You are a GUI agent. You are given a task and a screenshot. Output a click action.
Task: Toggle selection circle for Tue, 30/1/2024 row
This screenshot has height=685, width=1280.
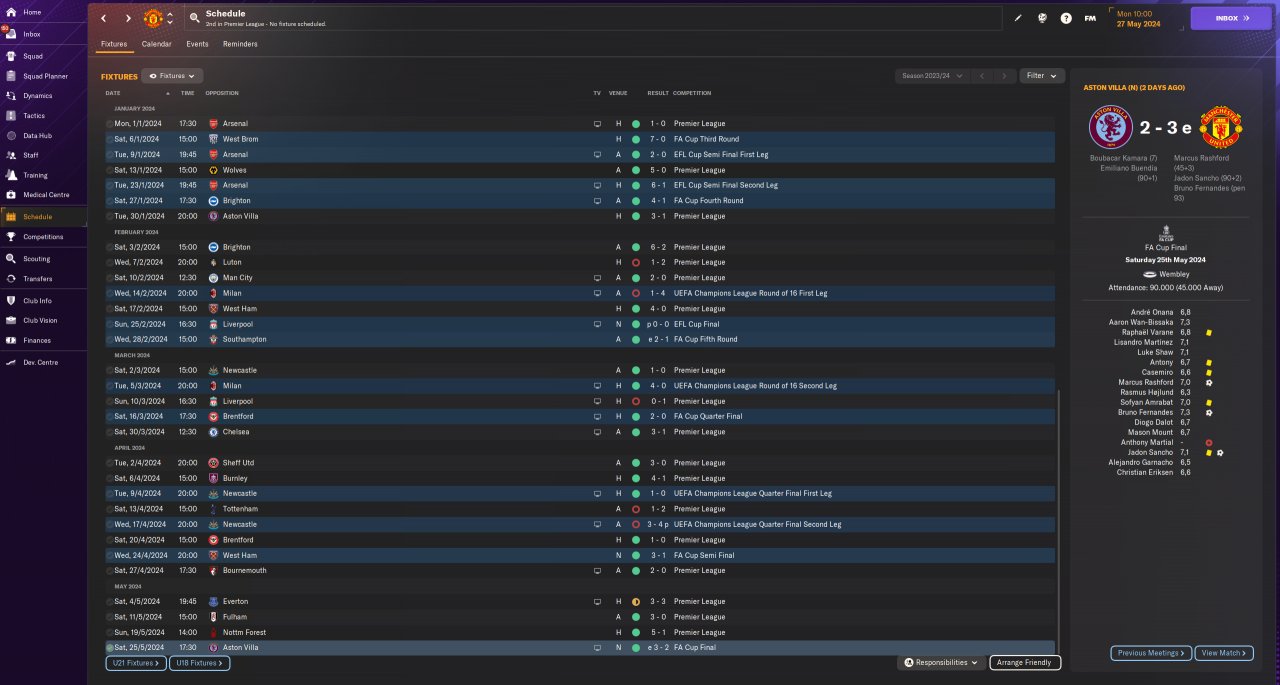coord(109,216)
